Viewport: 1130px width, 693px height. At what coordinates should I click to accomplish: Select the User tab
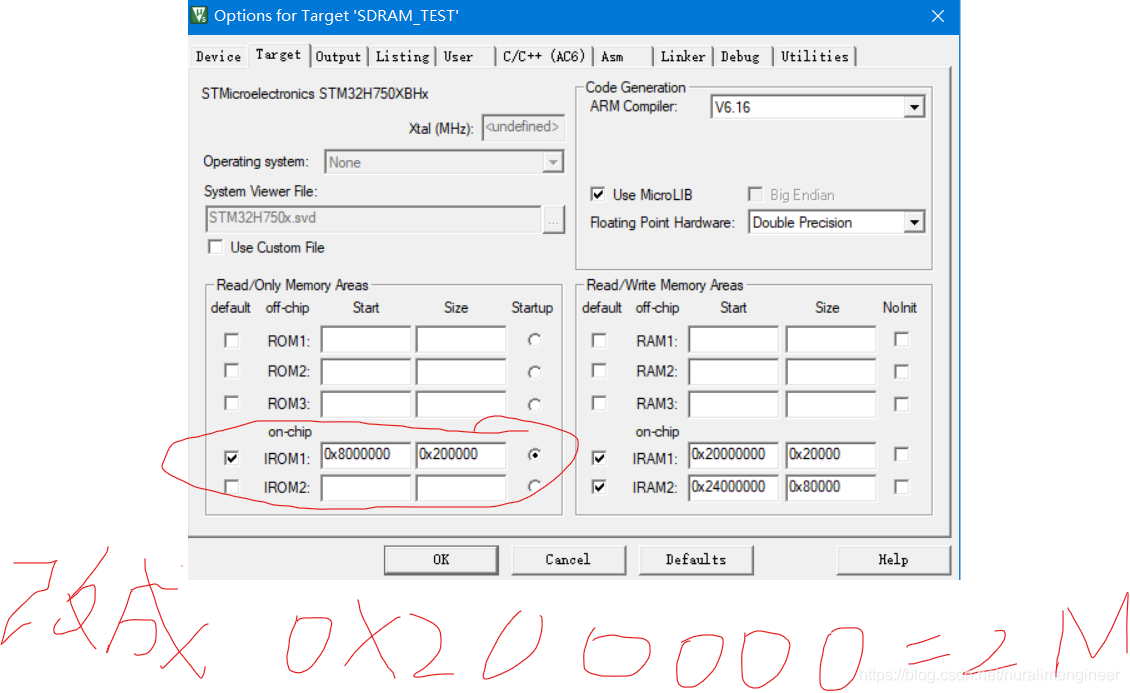tap(458, 56)
